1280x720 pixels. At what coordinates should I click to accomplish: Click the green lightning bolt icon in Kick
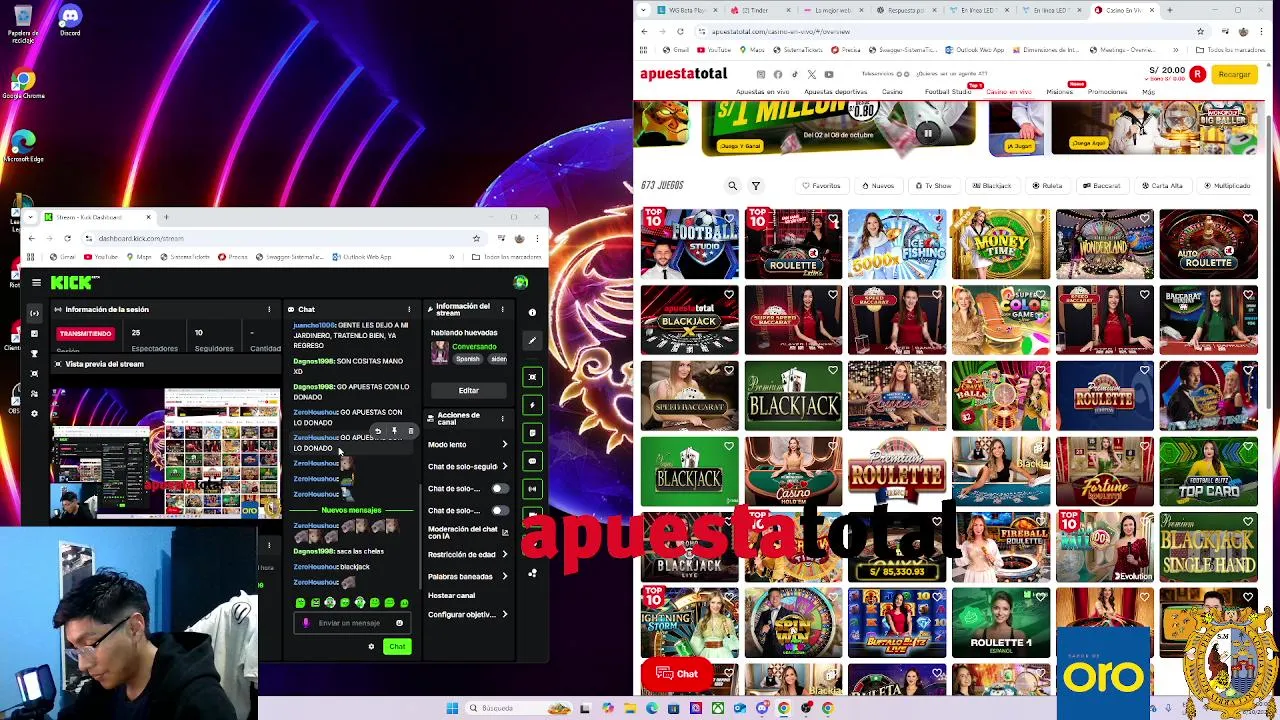(x=532, y=405)
